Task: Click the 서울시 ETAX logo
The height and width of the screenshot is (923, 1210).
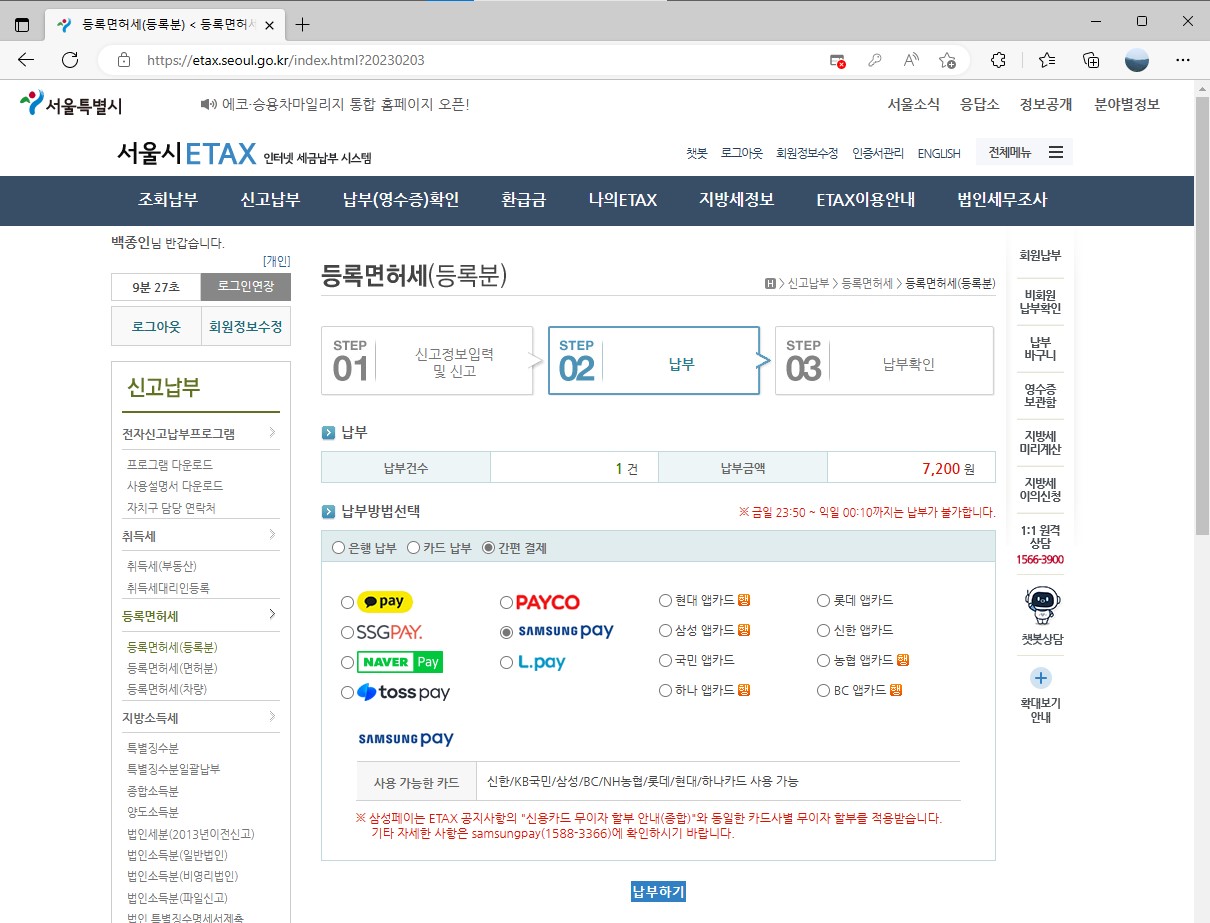Action: click(x=186, y=154)
